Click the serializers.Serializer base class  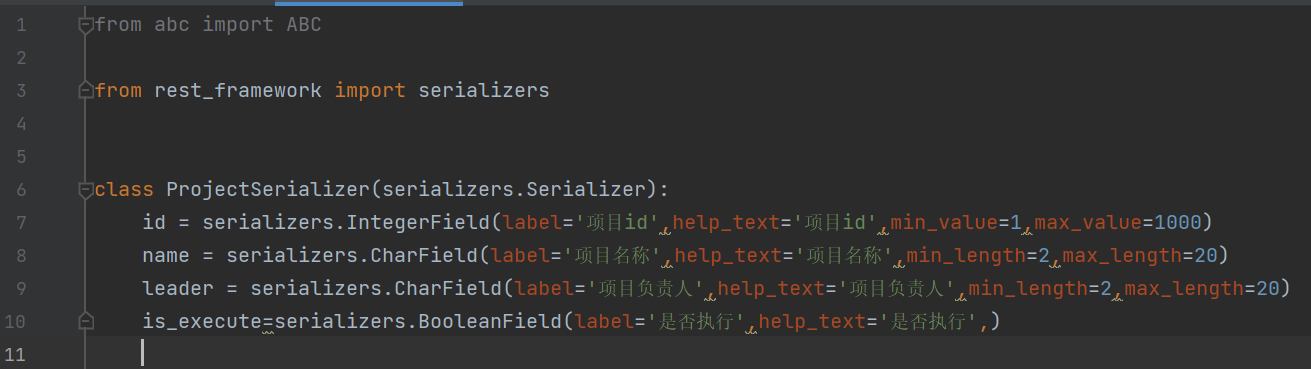tap(520, 189)
